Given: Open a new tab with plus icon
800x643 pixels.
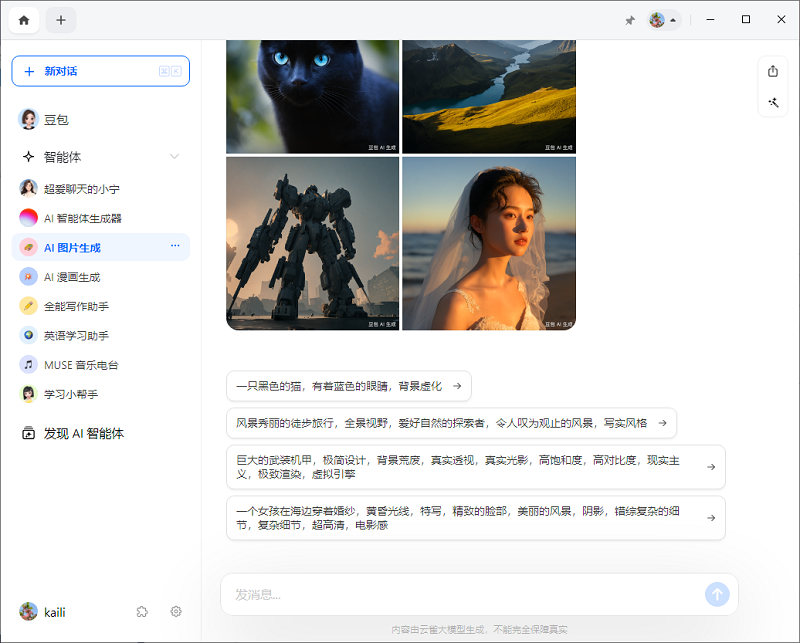Looking at the screenshot, I should click(x=61, y=20).
